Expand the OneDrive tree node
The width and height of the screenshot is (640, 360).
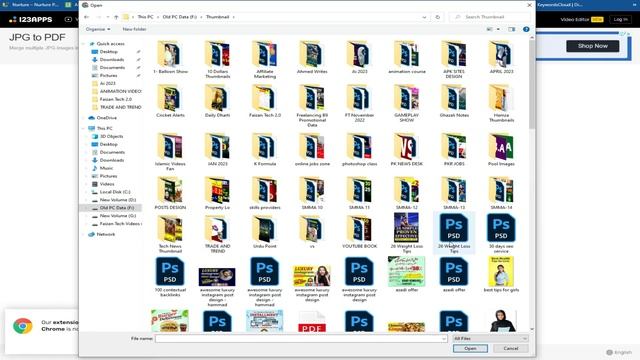coord(84,118)
